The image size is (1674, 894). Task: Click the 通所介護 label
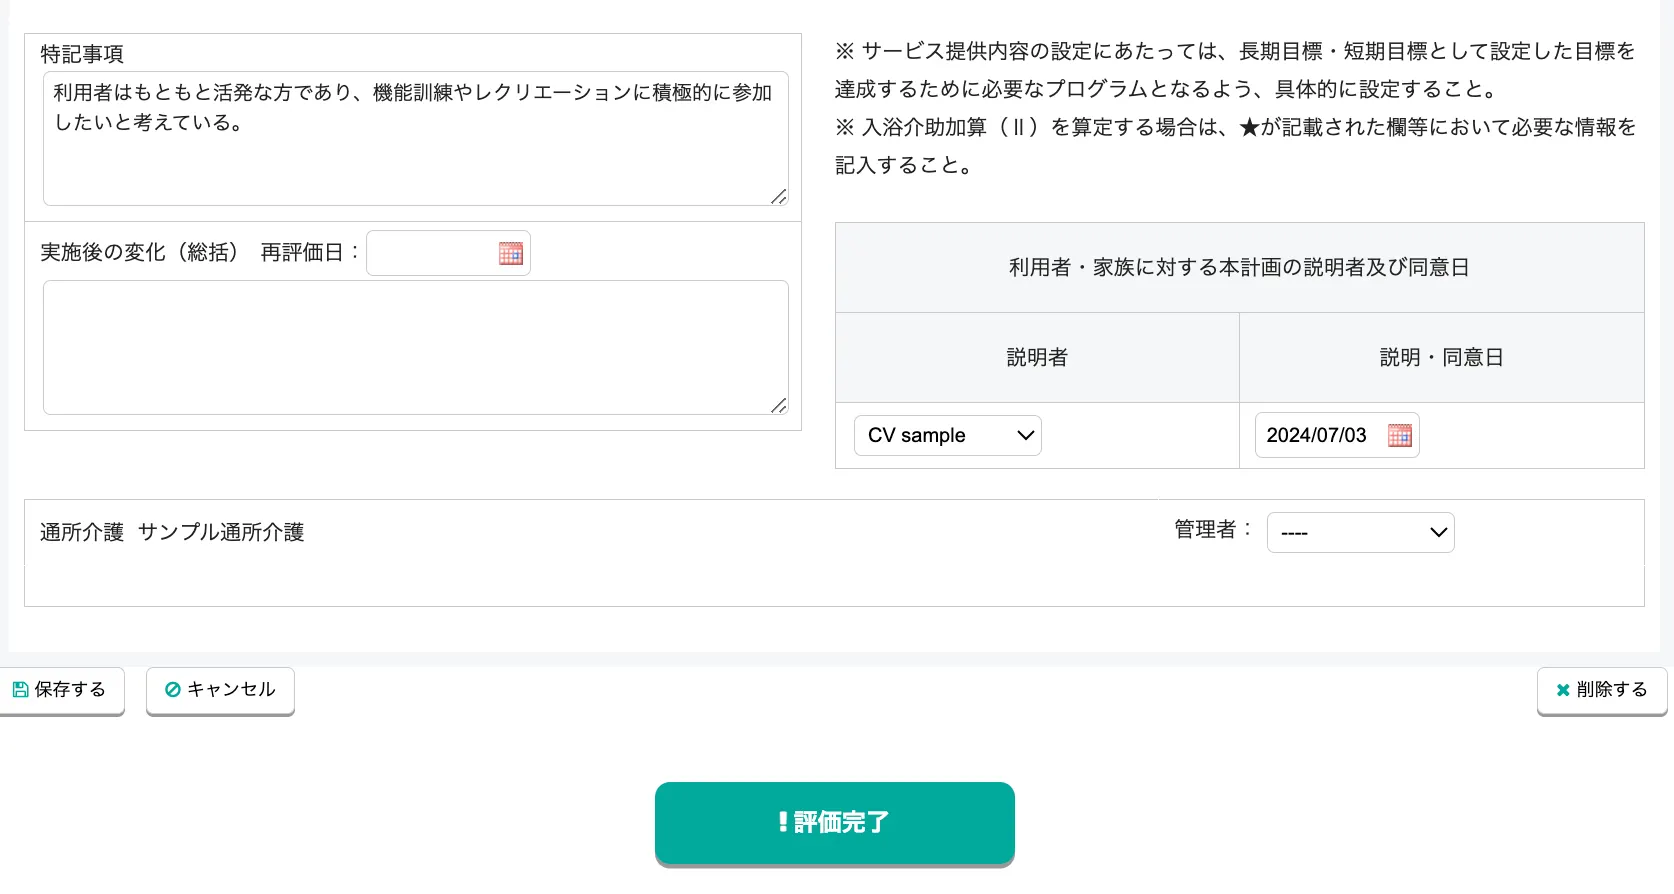[x=82, y=532]
